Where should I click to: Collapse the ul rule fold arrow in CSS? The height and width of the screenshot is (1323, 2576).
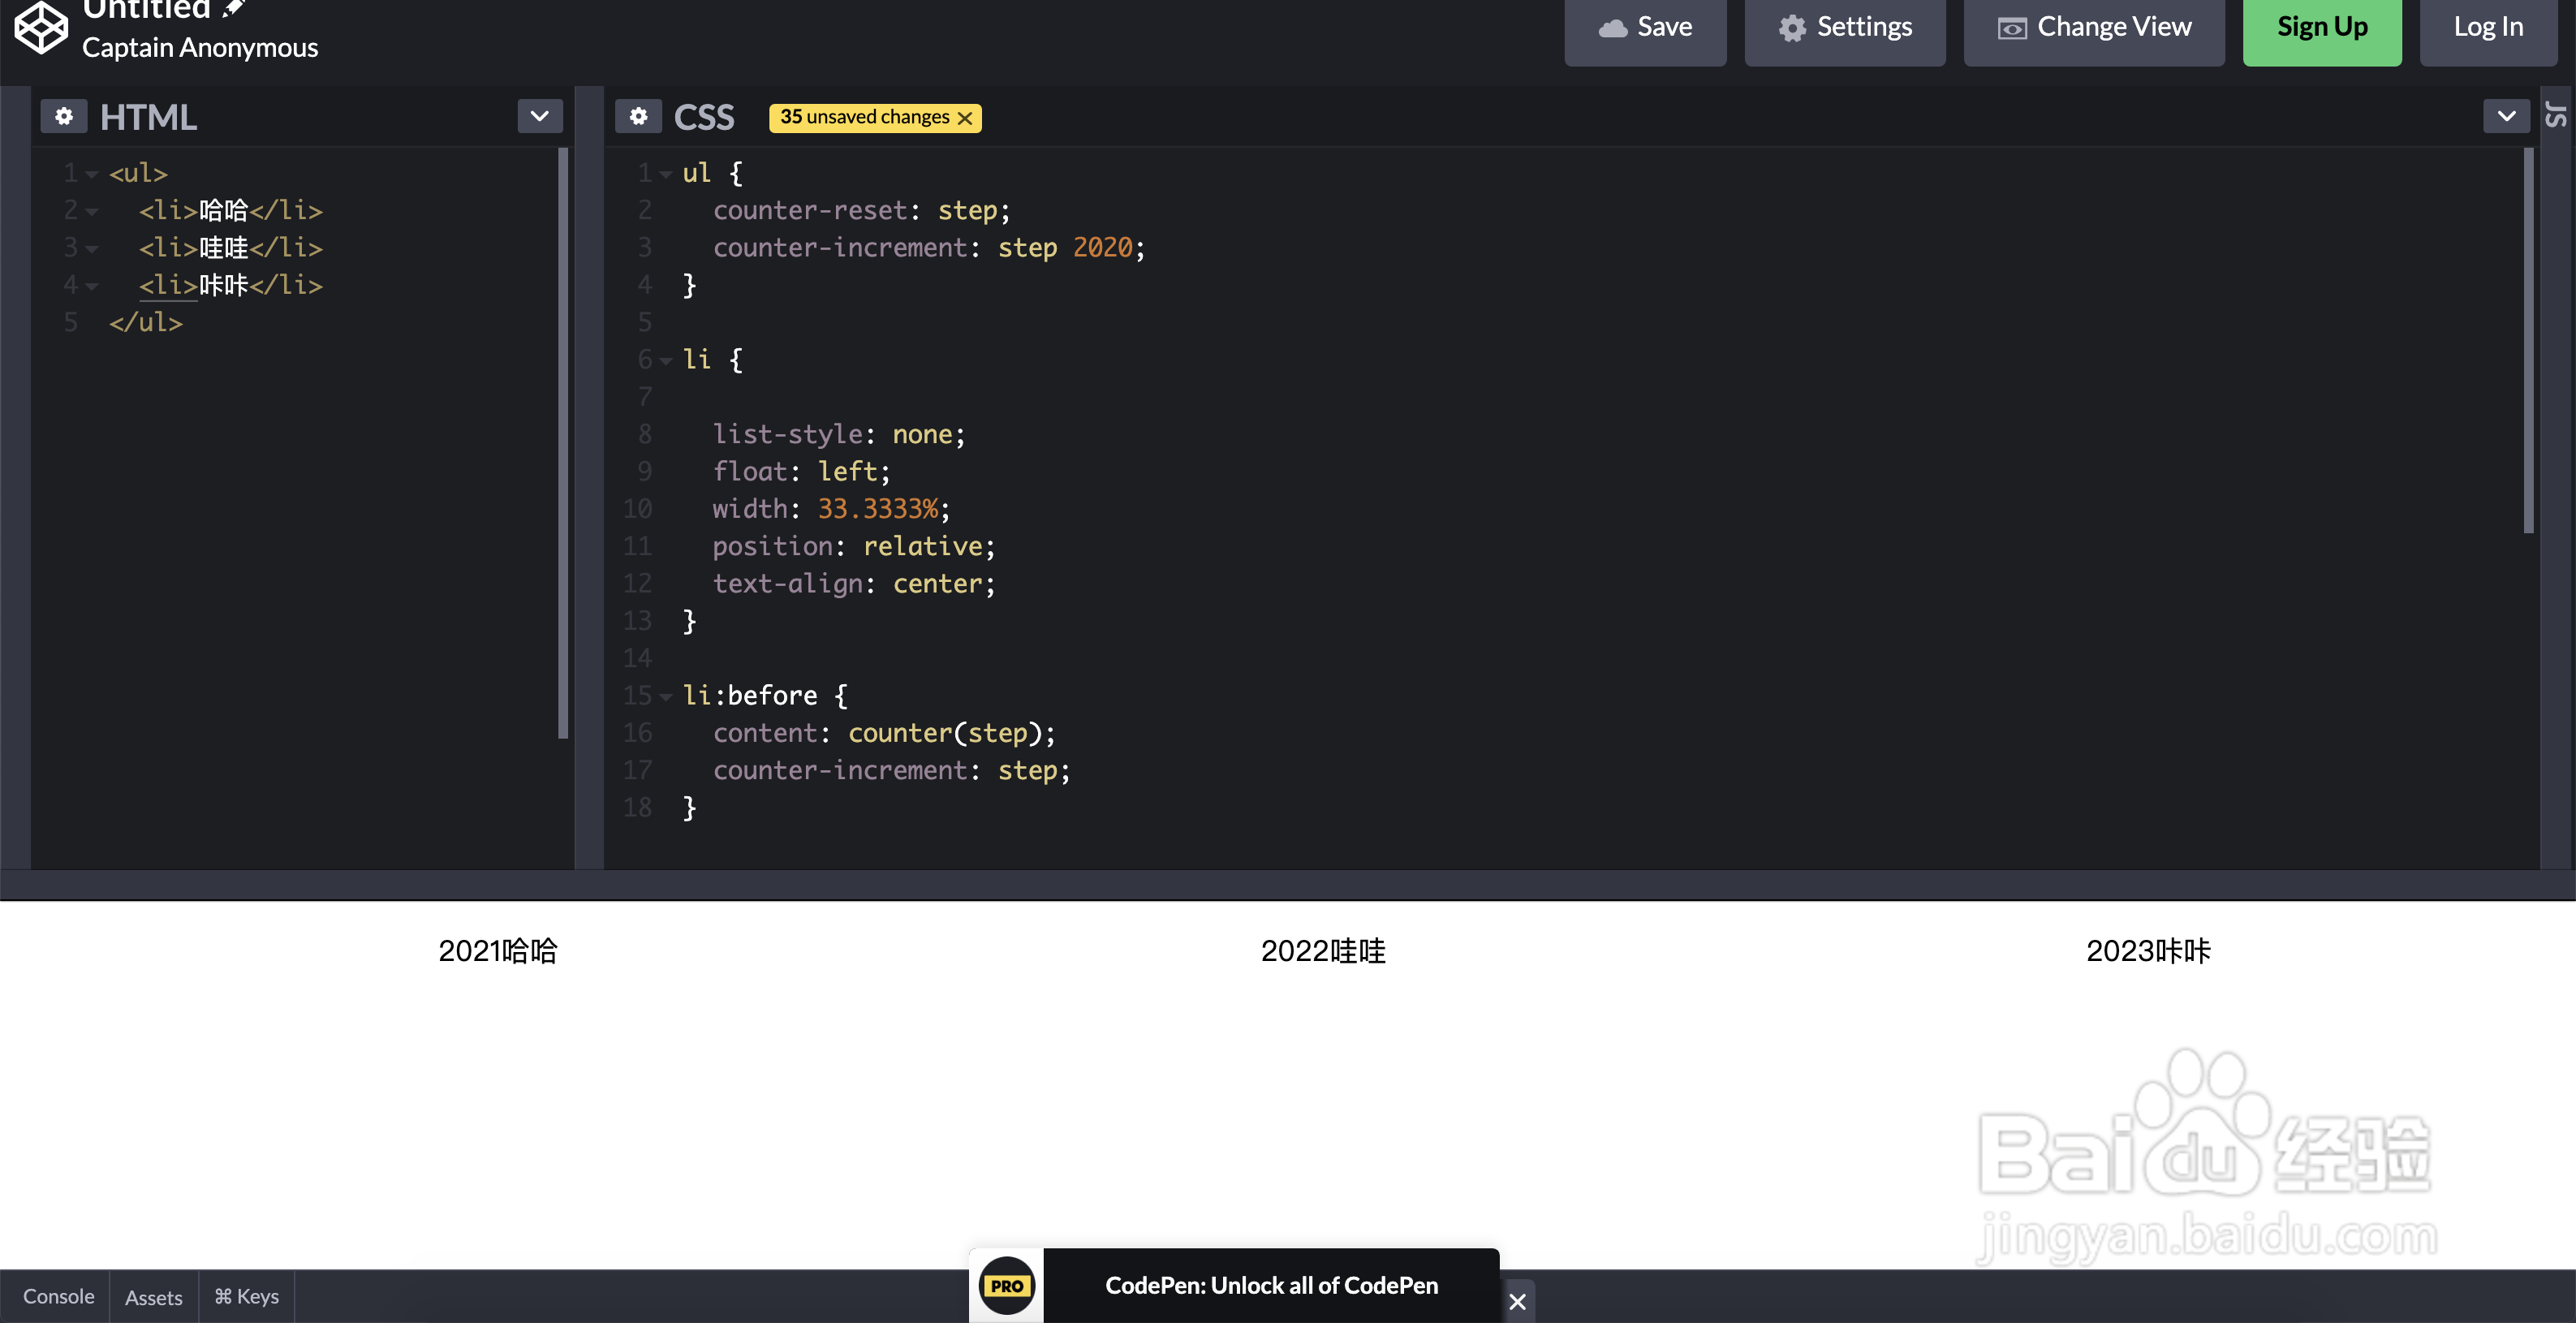coord(666,174)
